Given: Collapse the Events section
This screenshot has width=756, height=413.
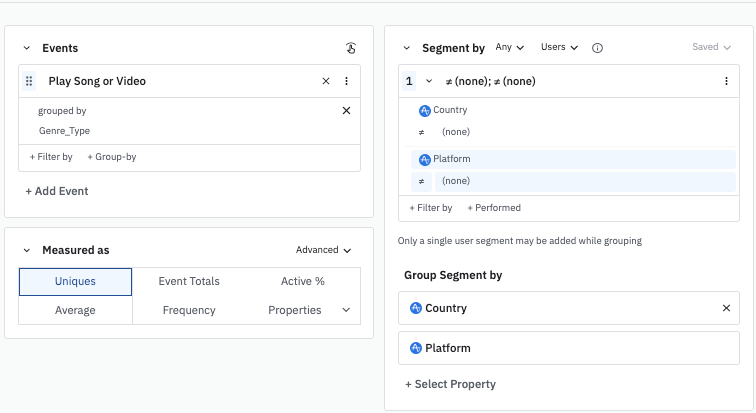Looking at the screenshot, I should click(x=26, y=48).
